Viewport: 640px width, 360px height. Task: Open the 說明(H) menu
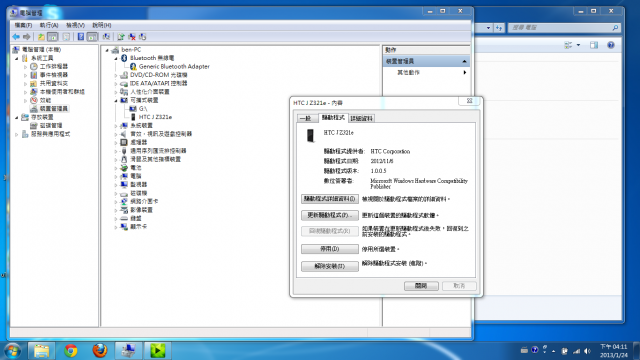[x=102, y=25]
